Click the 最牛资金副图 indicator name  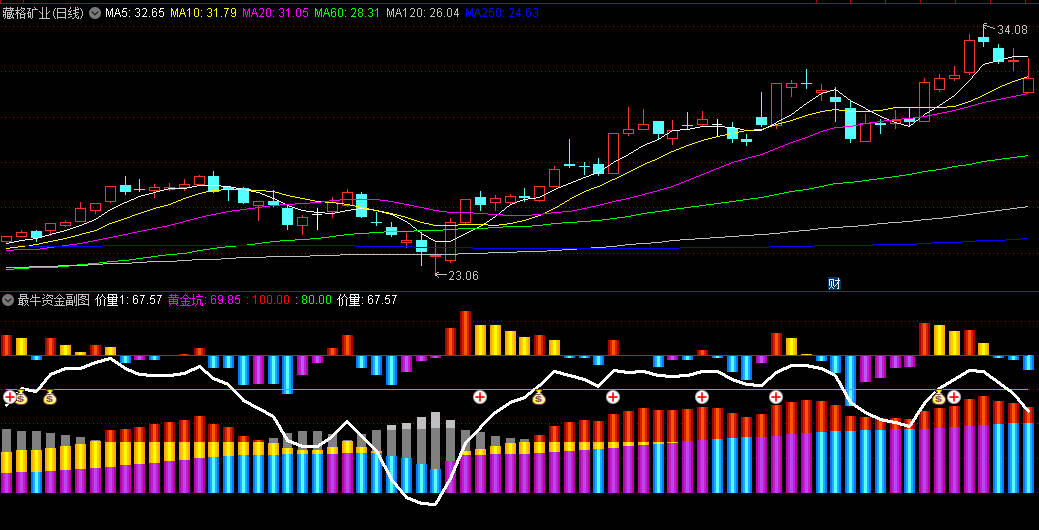click(x=54, y=300)
